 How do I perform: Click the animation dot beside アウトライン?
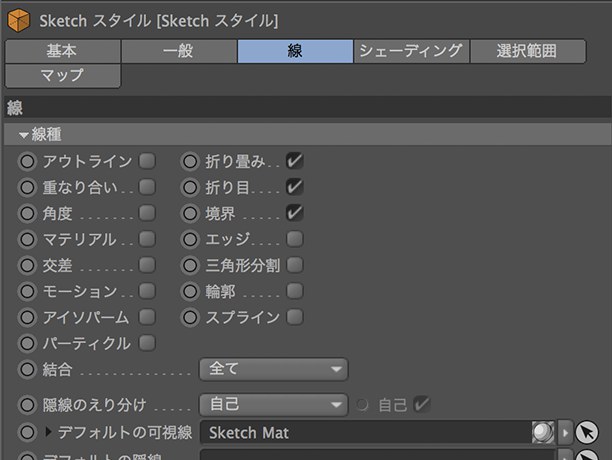27,161
